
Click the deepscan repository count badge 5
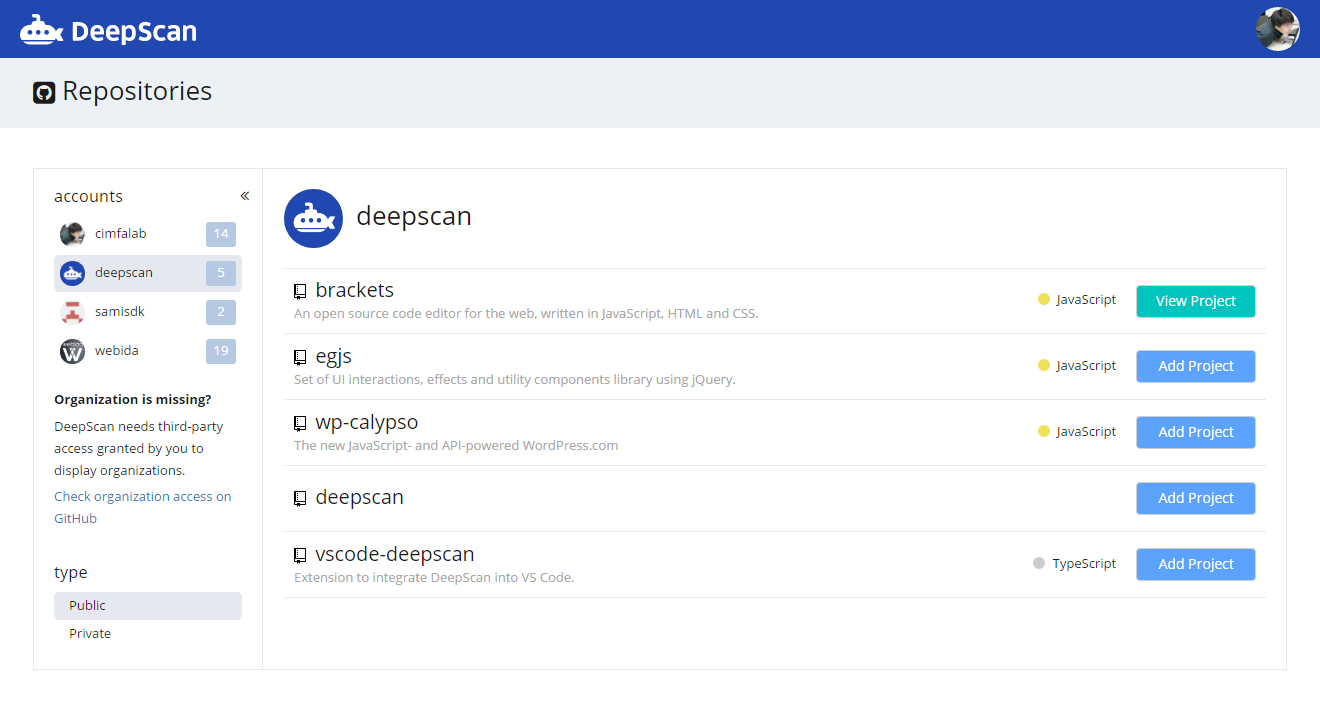pyautogui.click(x=221, y=273)
